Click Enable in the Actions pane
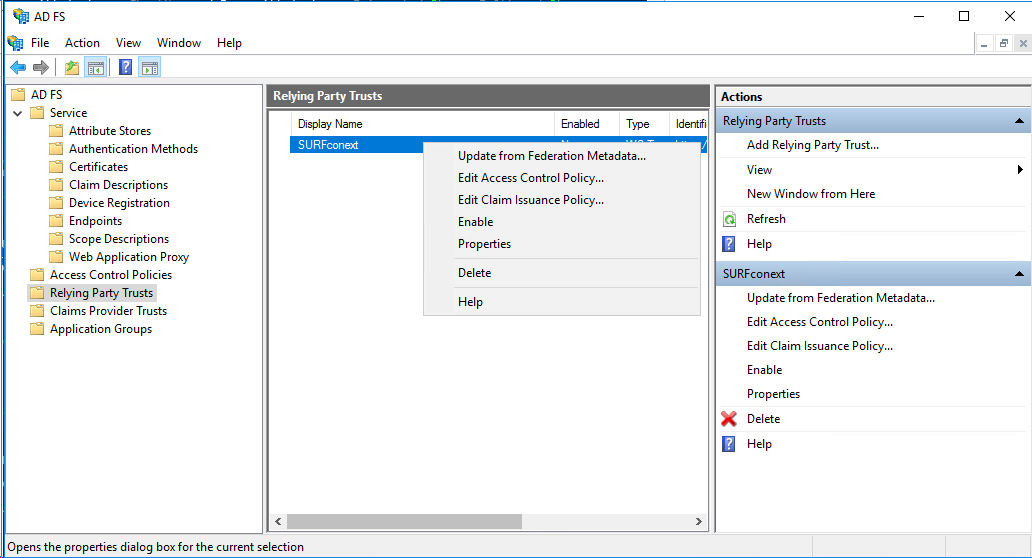 pyautogui.click(x=764, y=370)
